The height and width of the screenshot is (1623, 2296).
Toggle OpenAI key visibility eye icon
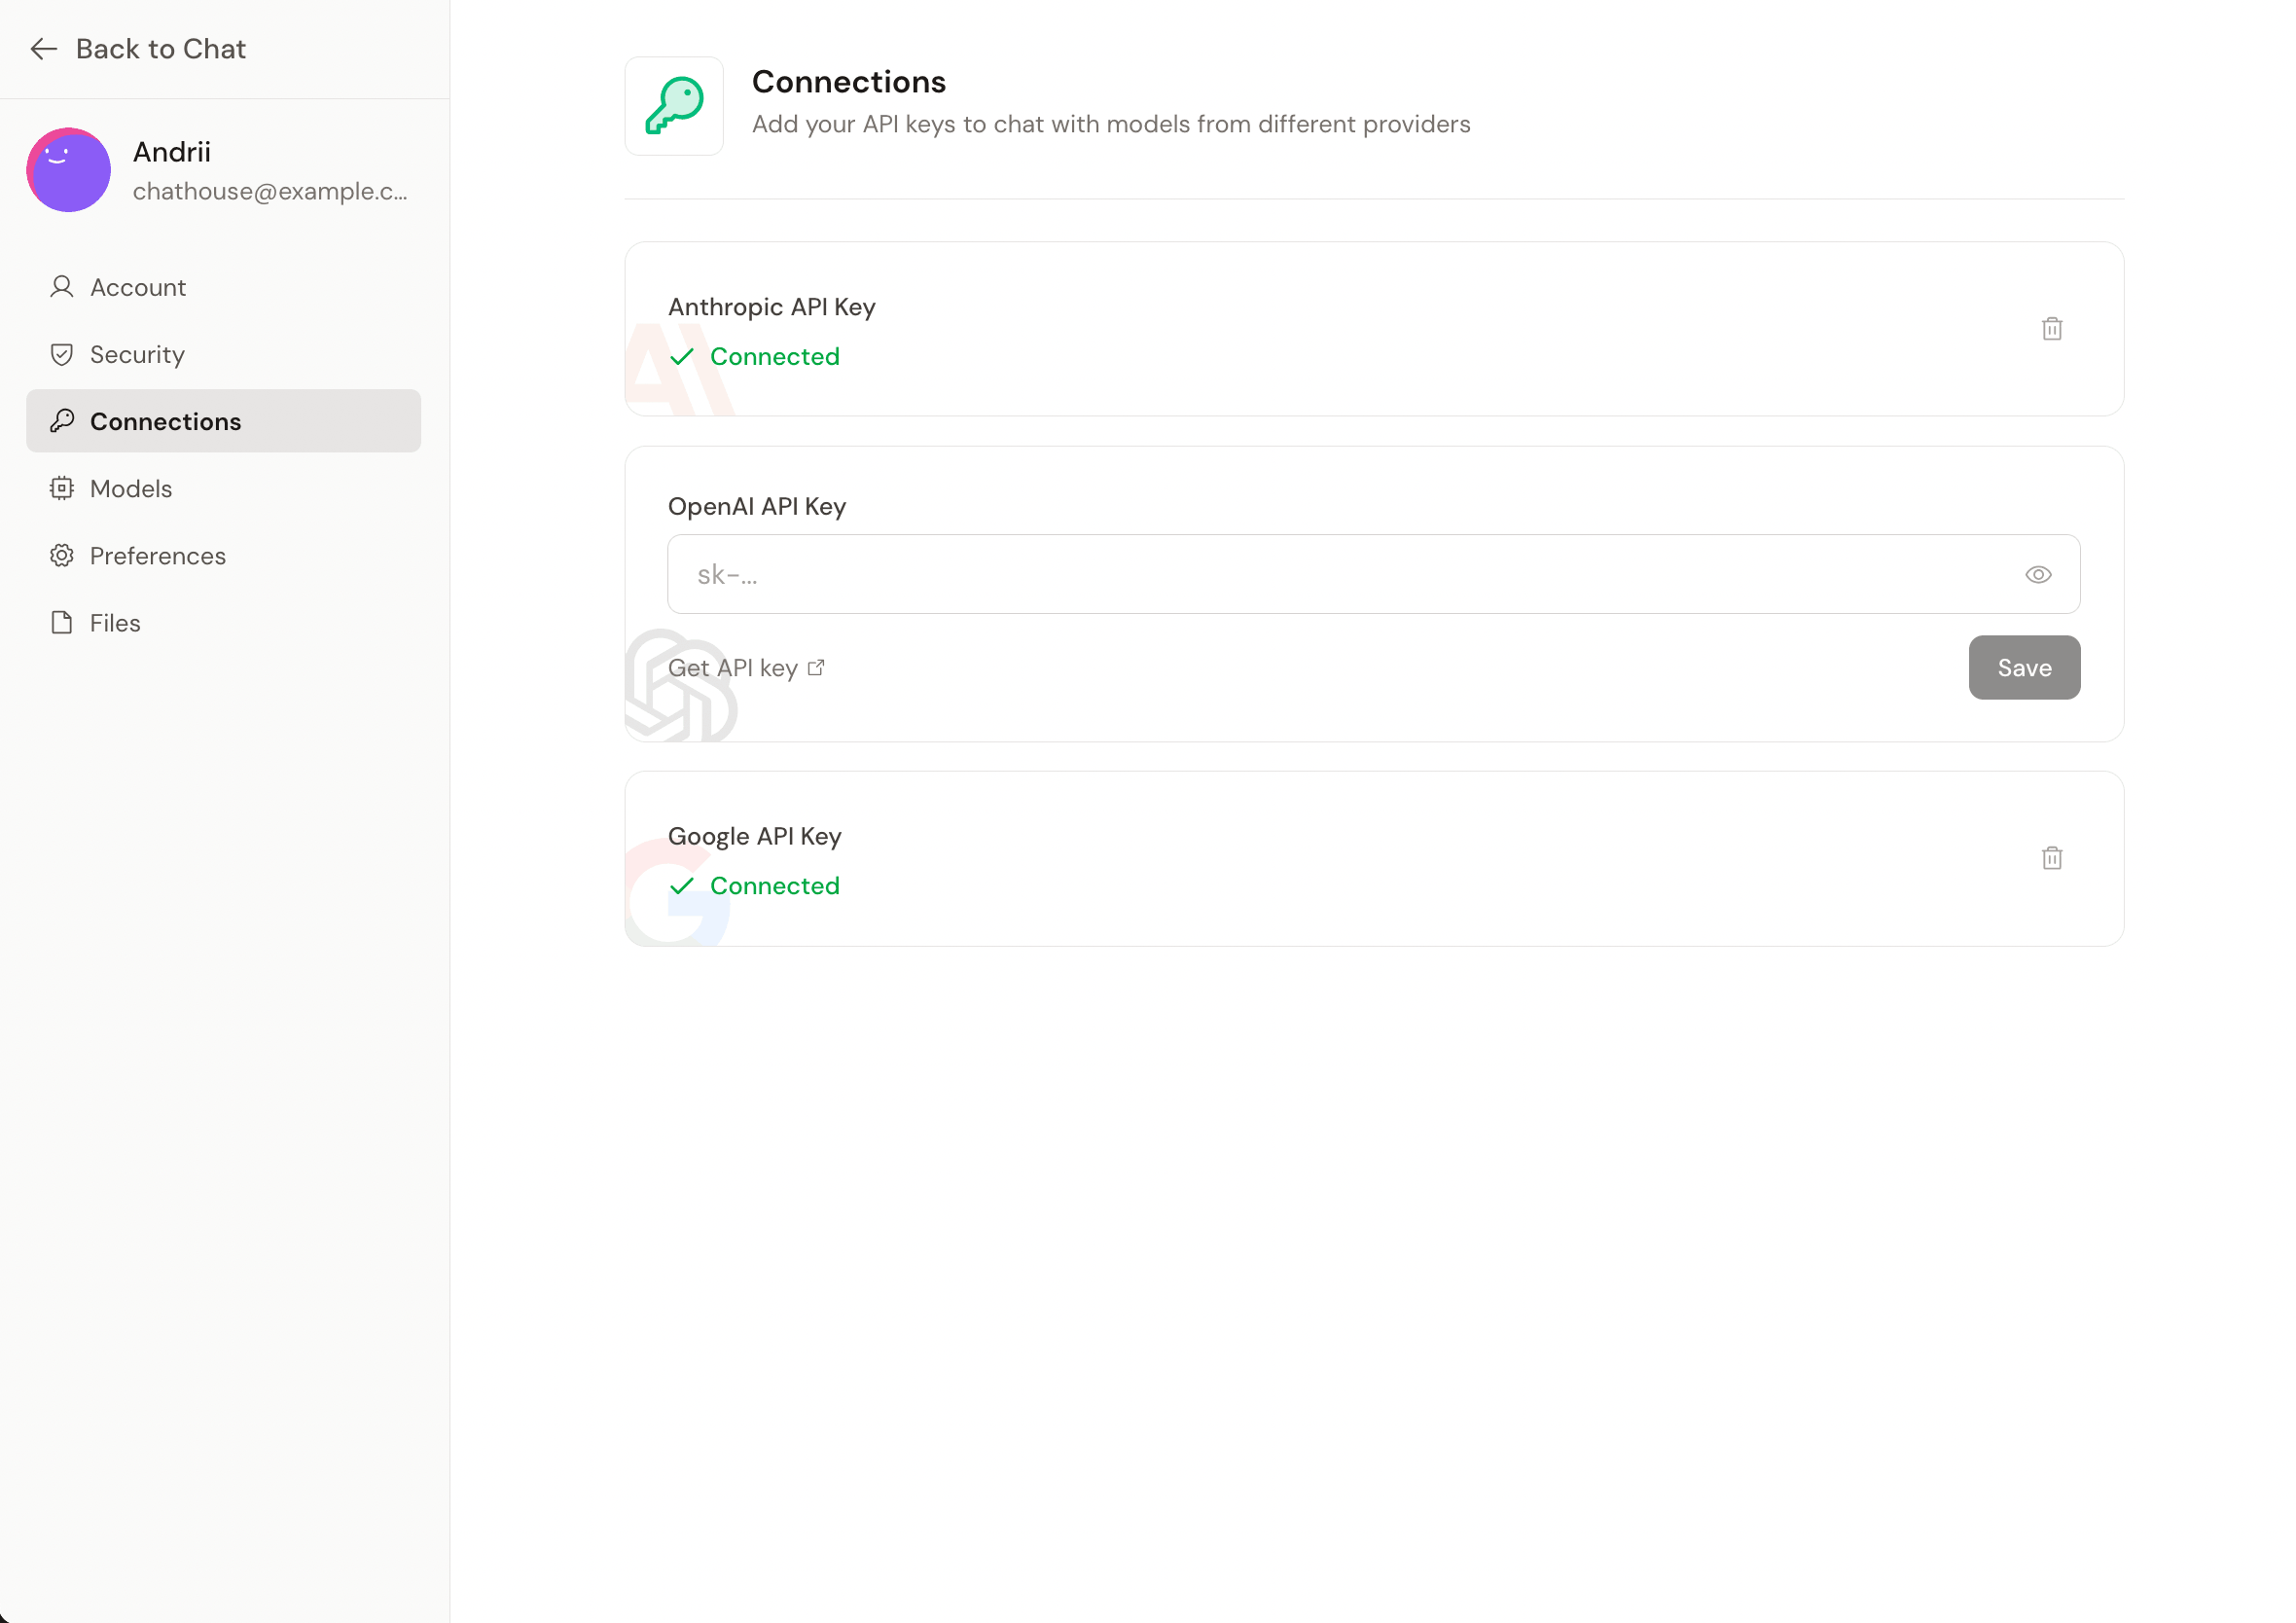point(2037,575)
